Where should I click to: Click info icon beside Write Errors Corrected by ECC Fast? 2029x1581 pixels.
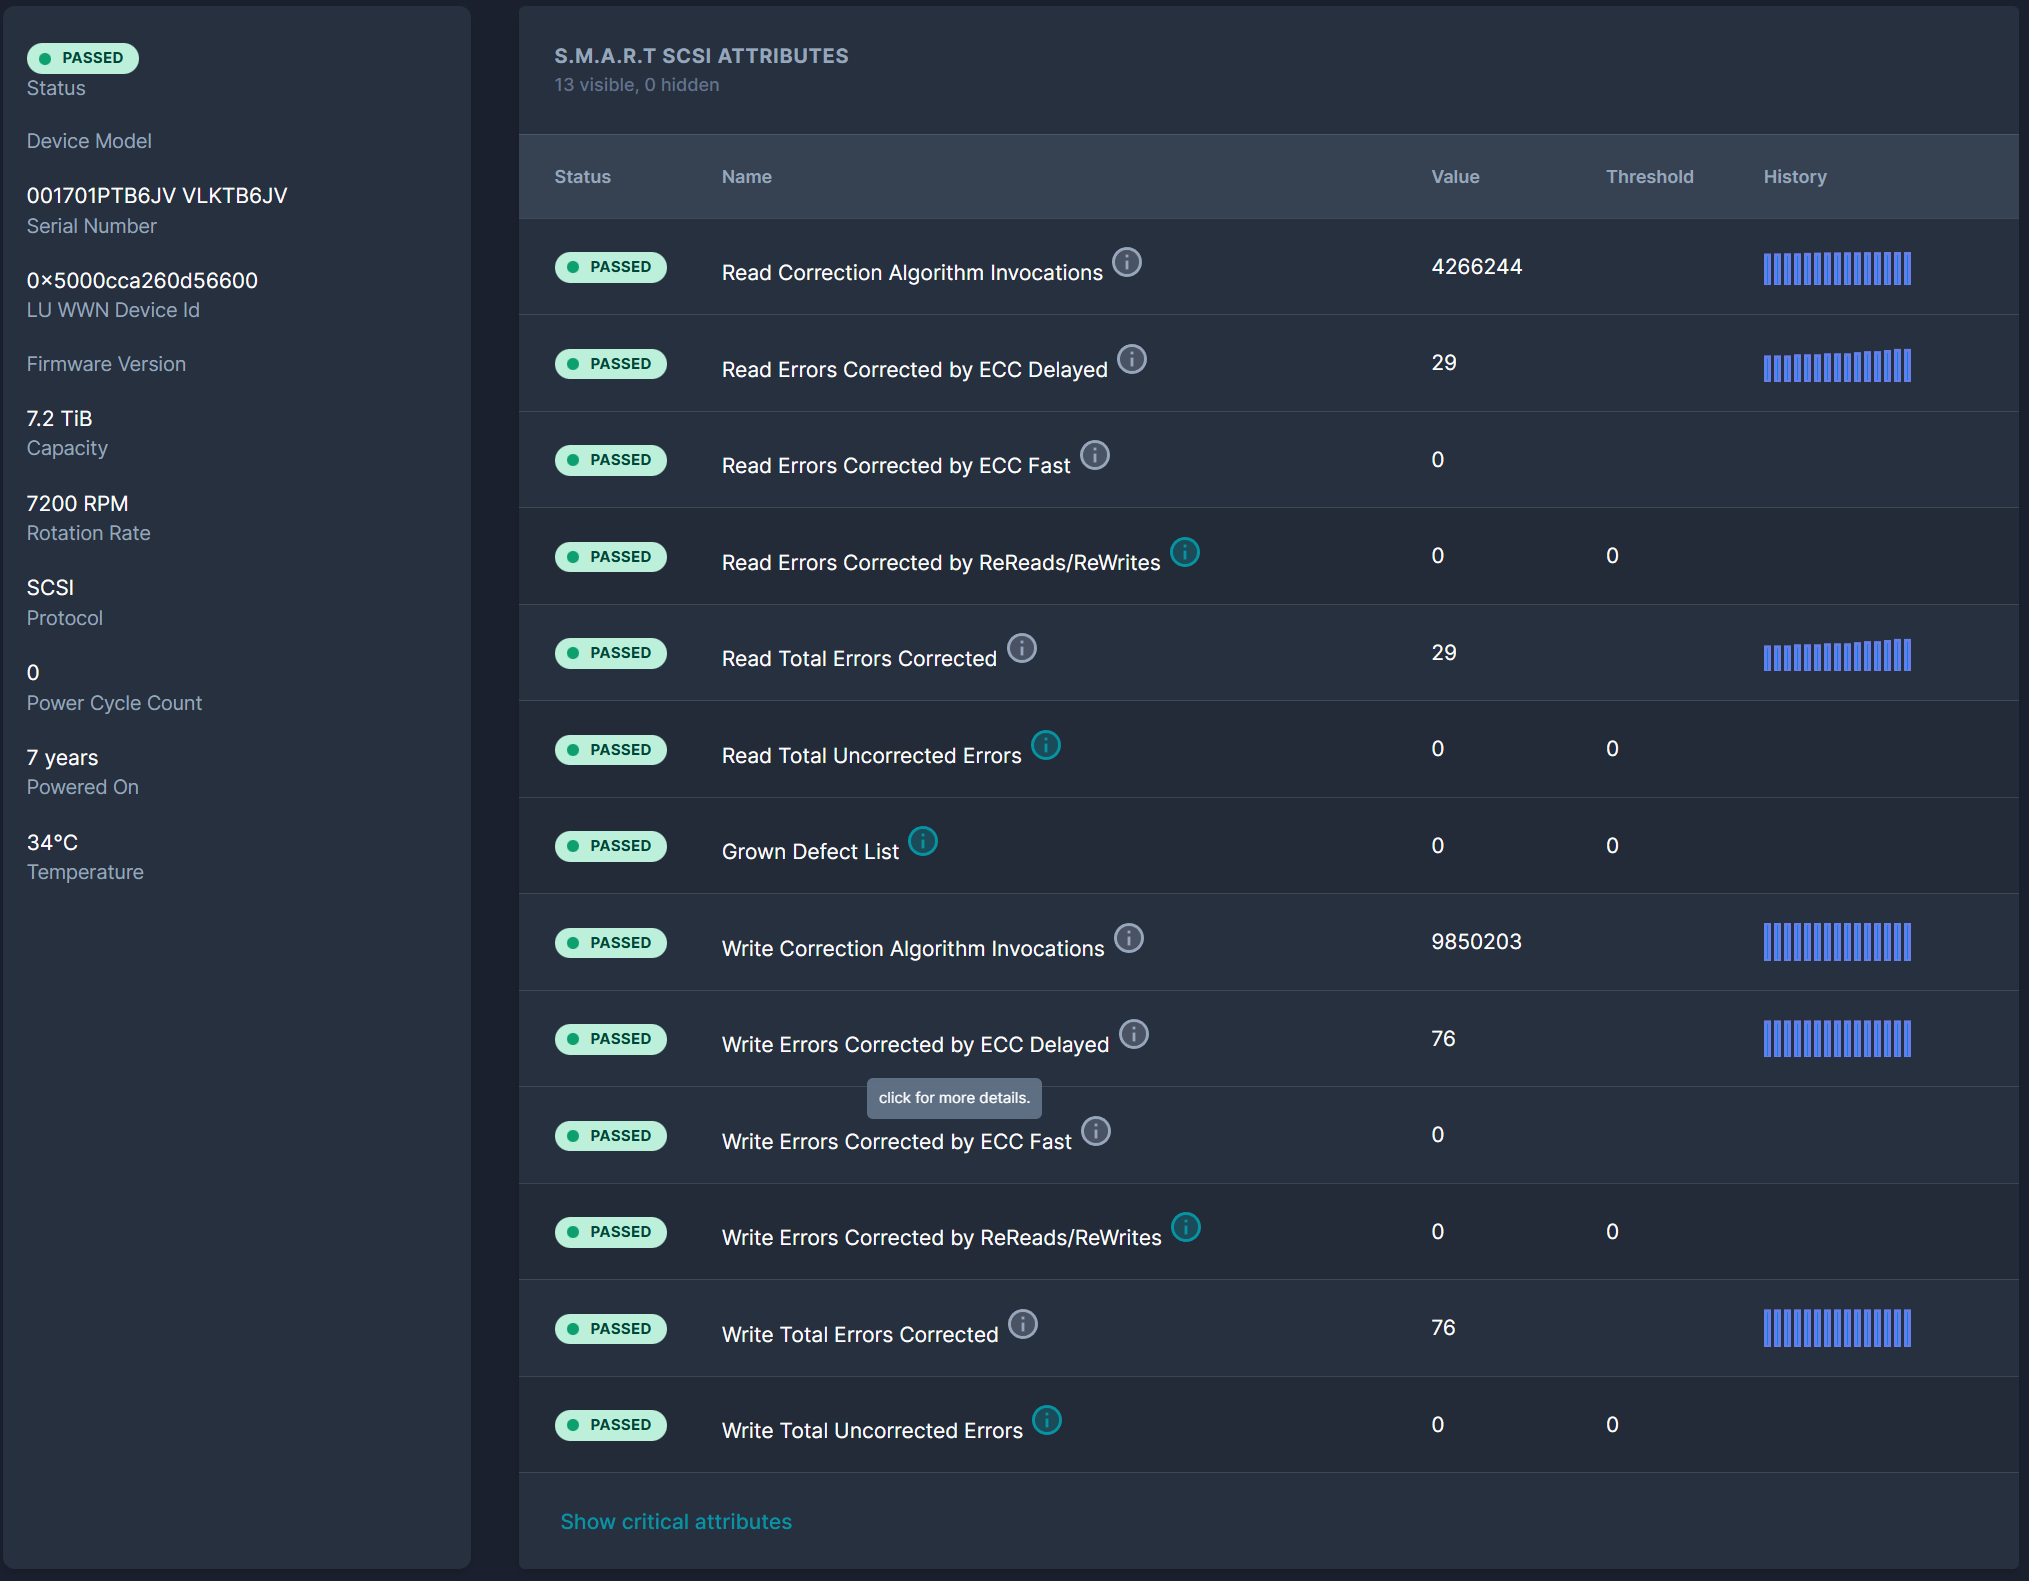click(x=1095, y=1131)
